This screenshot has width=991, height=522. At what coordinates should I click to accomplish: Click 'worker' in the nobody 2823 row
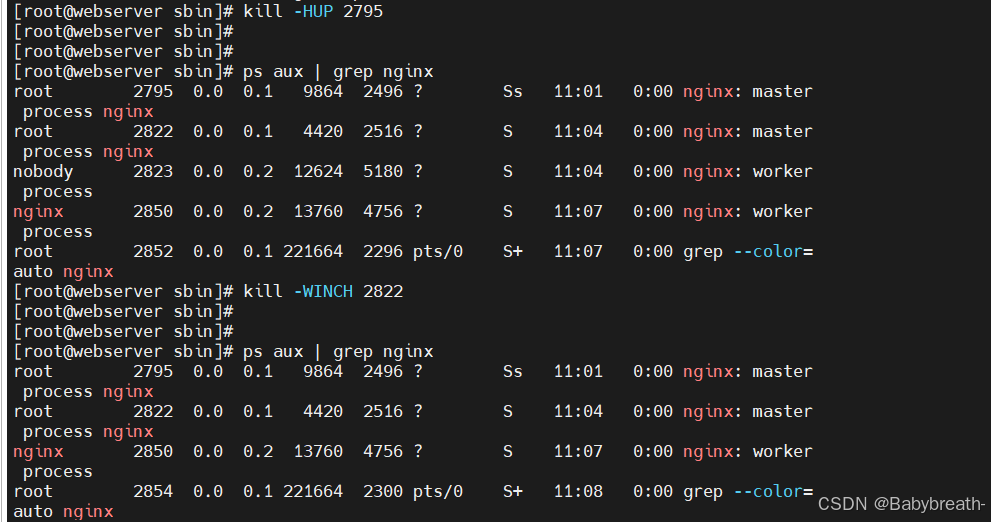[782, 171]
